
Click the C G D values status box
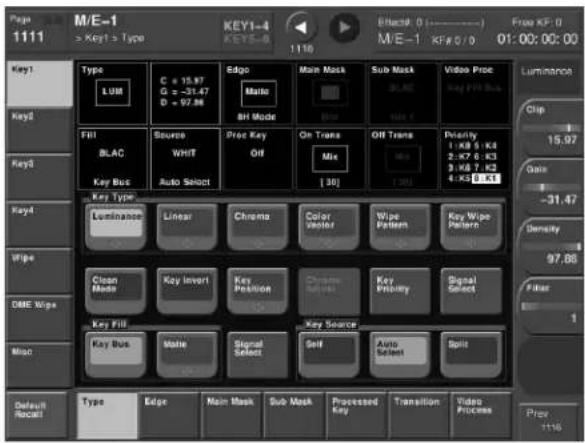tap(185, 93)
